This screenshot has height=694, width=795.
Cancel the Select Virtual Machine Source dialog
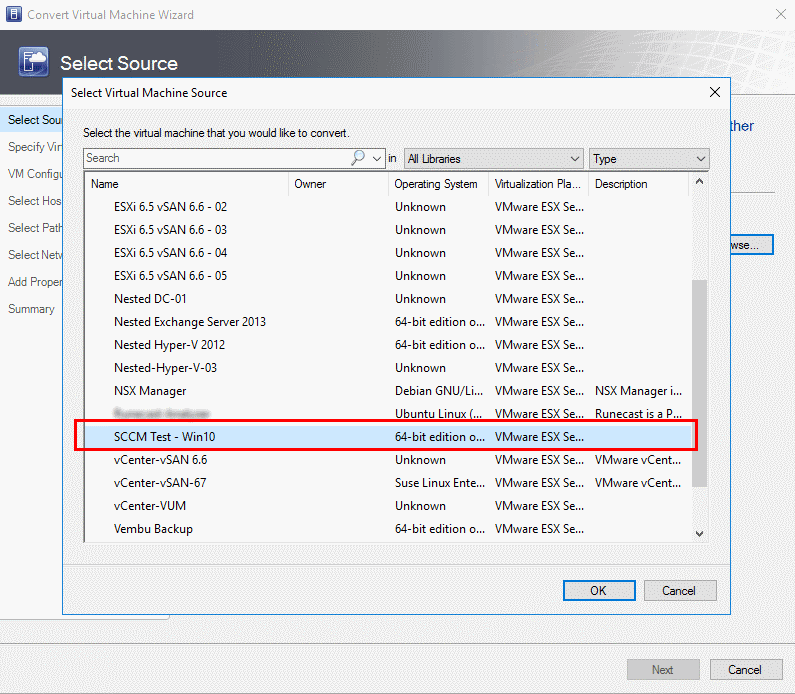(x=679, y=591)
